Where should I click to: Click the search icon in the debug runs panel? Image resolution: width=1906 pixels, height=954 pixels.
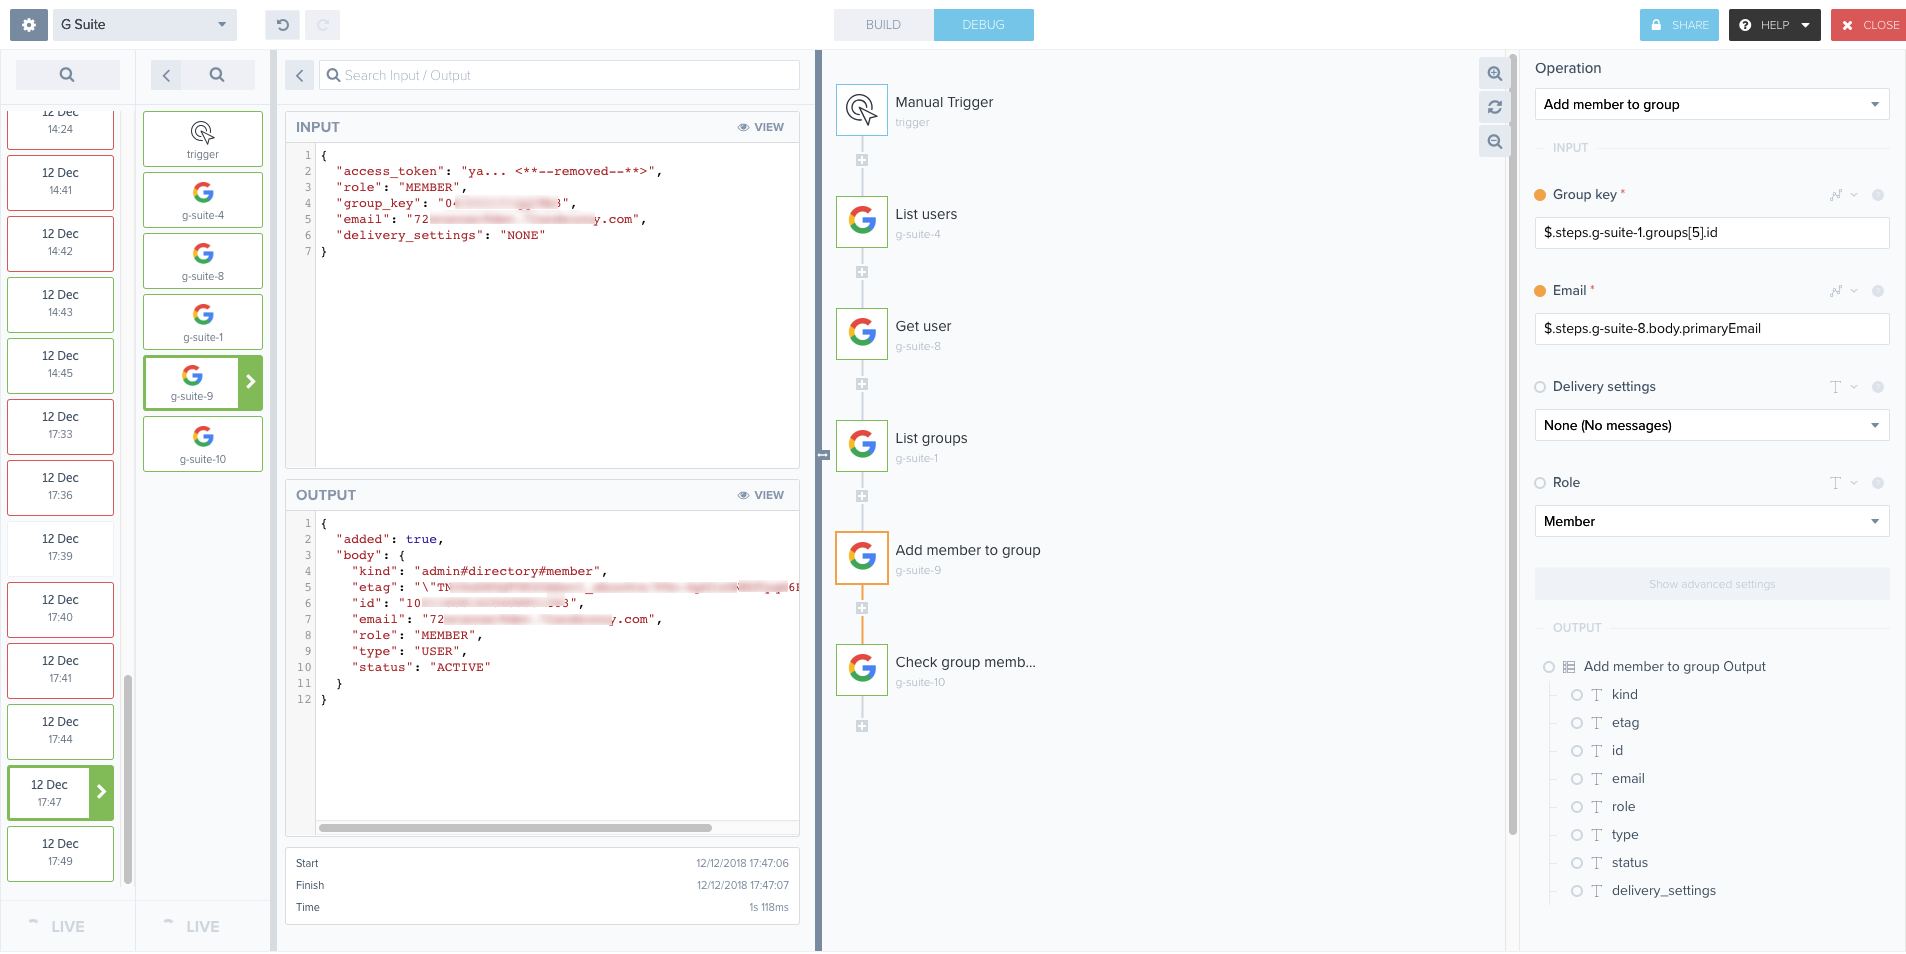click(x=66, y=74)
